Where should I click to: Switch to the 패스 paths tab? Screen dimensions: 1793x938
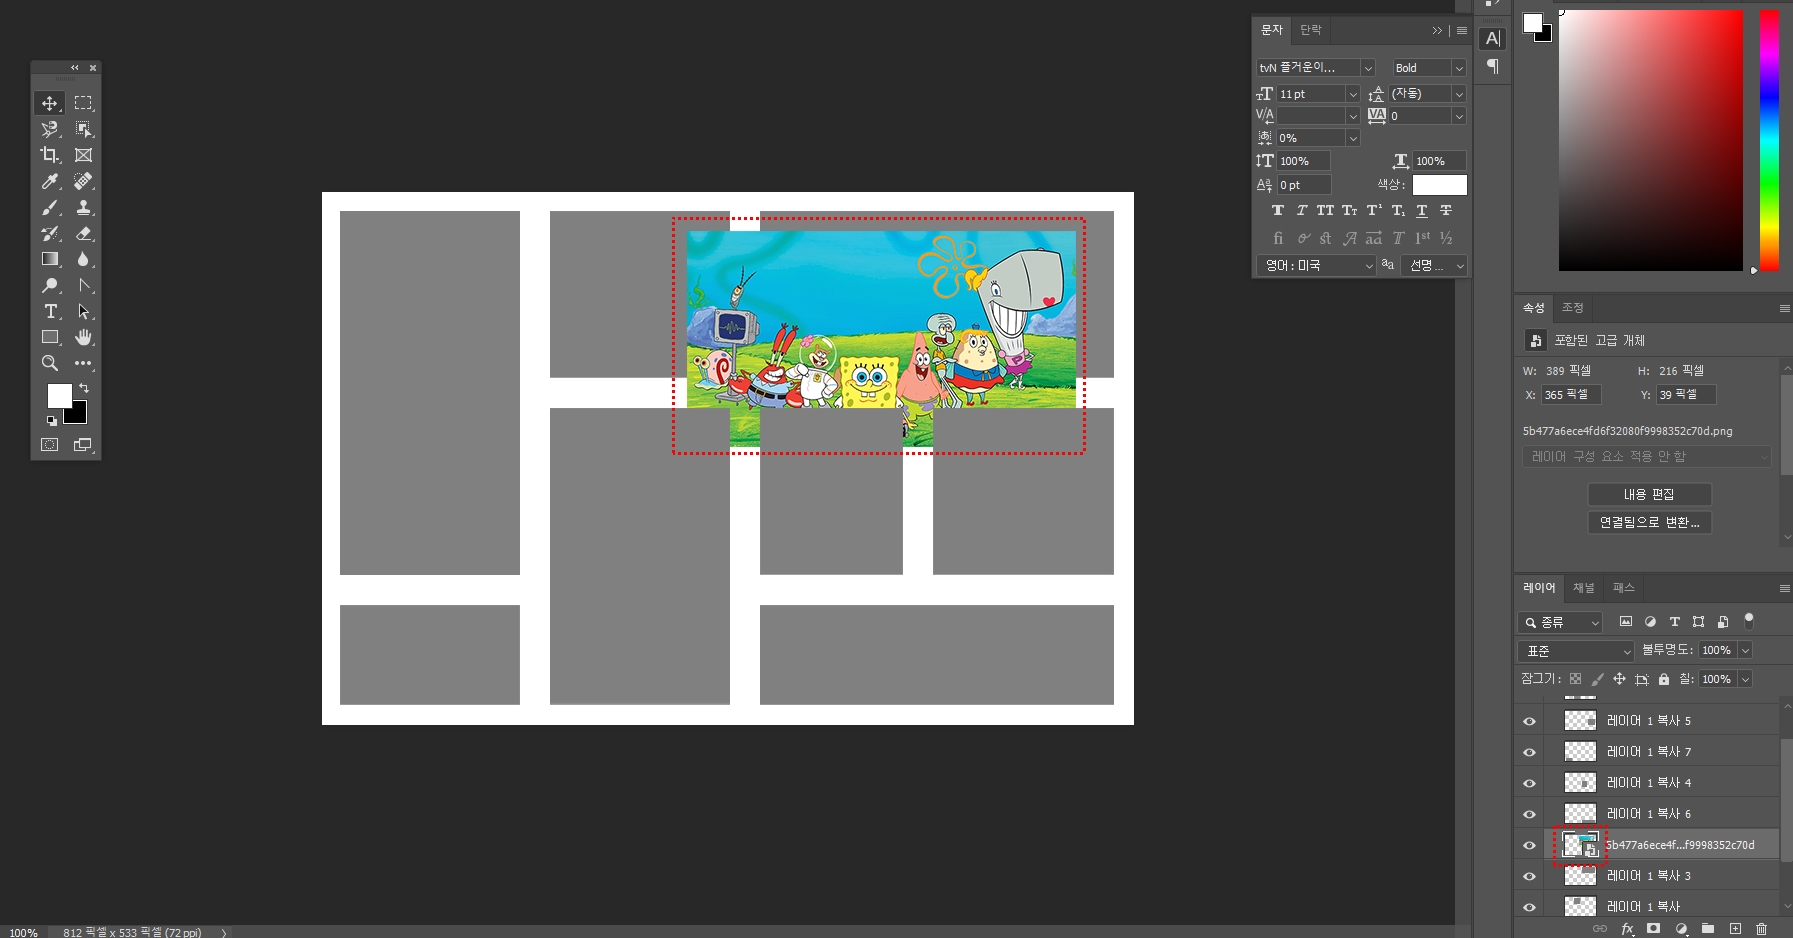tap(1624, 588)
